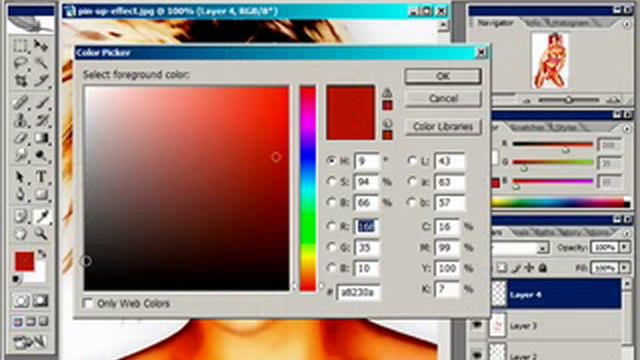Select the Lab a radio button

412,182
